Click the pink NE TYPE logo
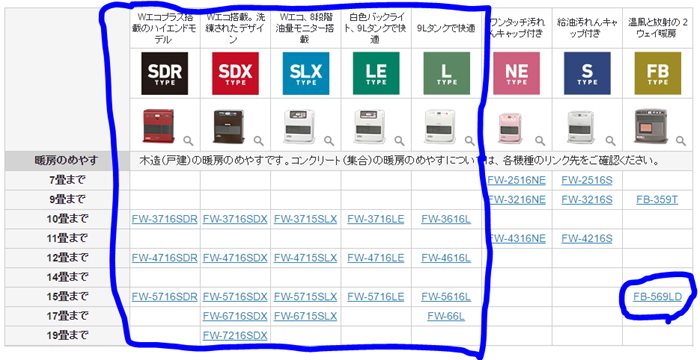700x360 pixels. (517, 73)
